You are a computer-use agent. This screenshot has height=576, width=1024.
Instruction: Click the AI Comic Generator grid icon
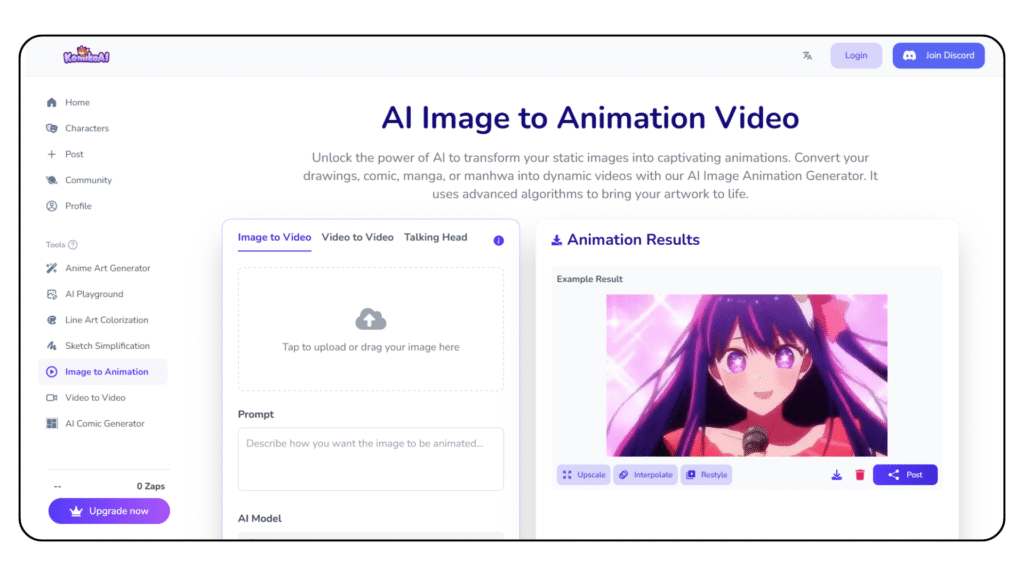tap(52, 423)
